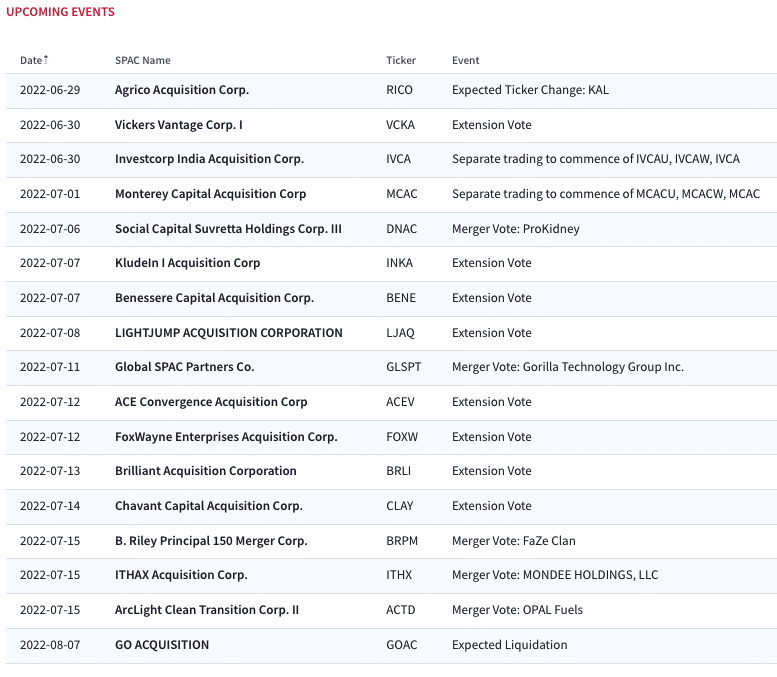Screen dimensions: 777x677
Task: Open Social Capital Suvretta Holdings Corp. III
Action: point(228,229)
